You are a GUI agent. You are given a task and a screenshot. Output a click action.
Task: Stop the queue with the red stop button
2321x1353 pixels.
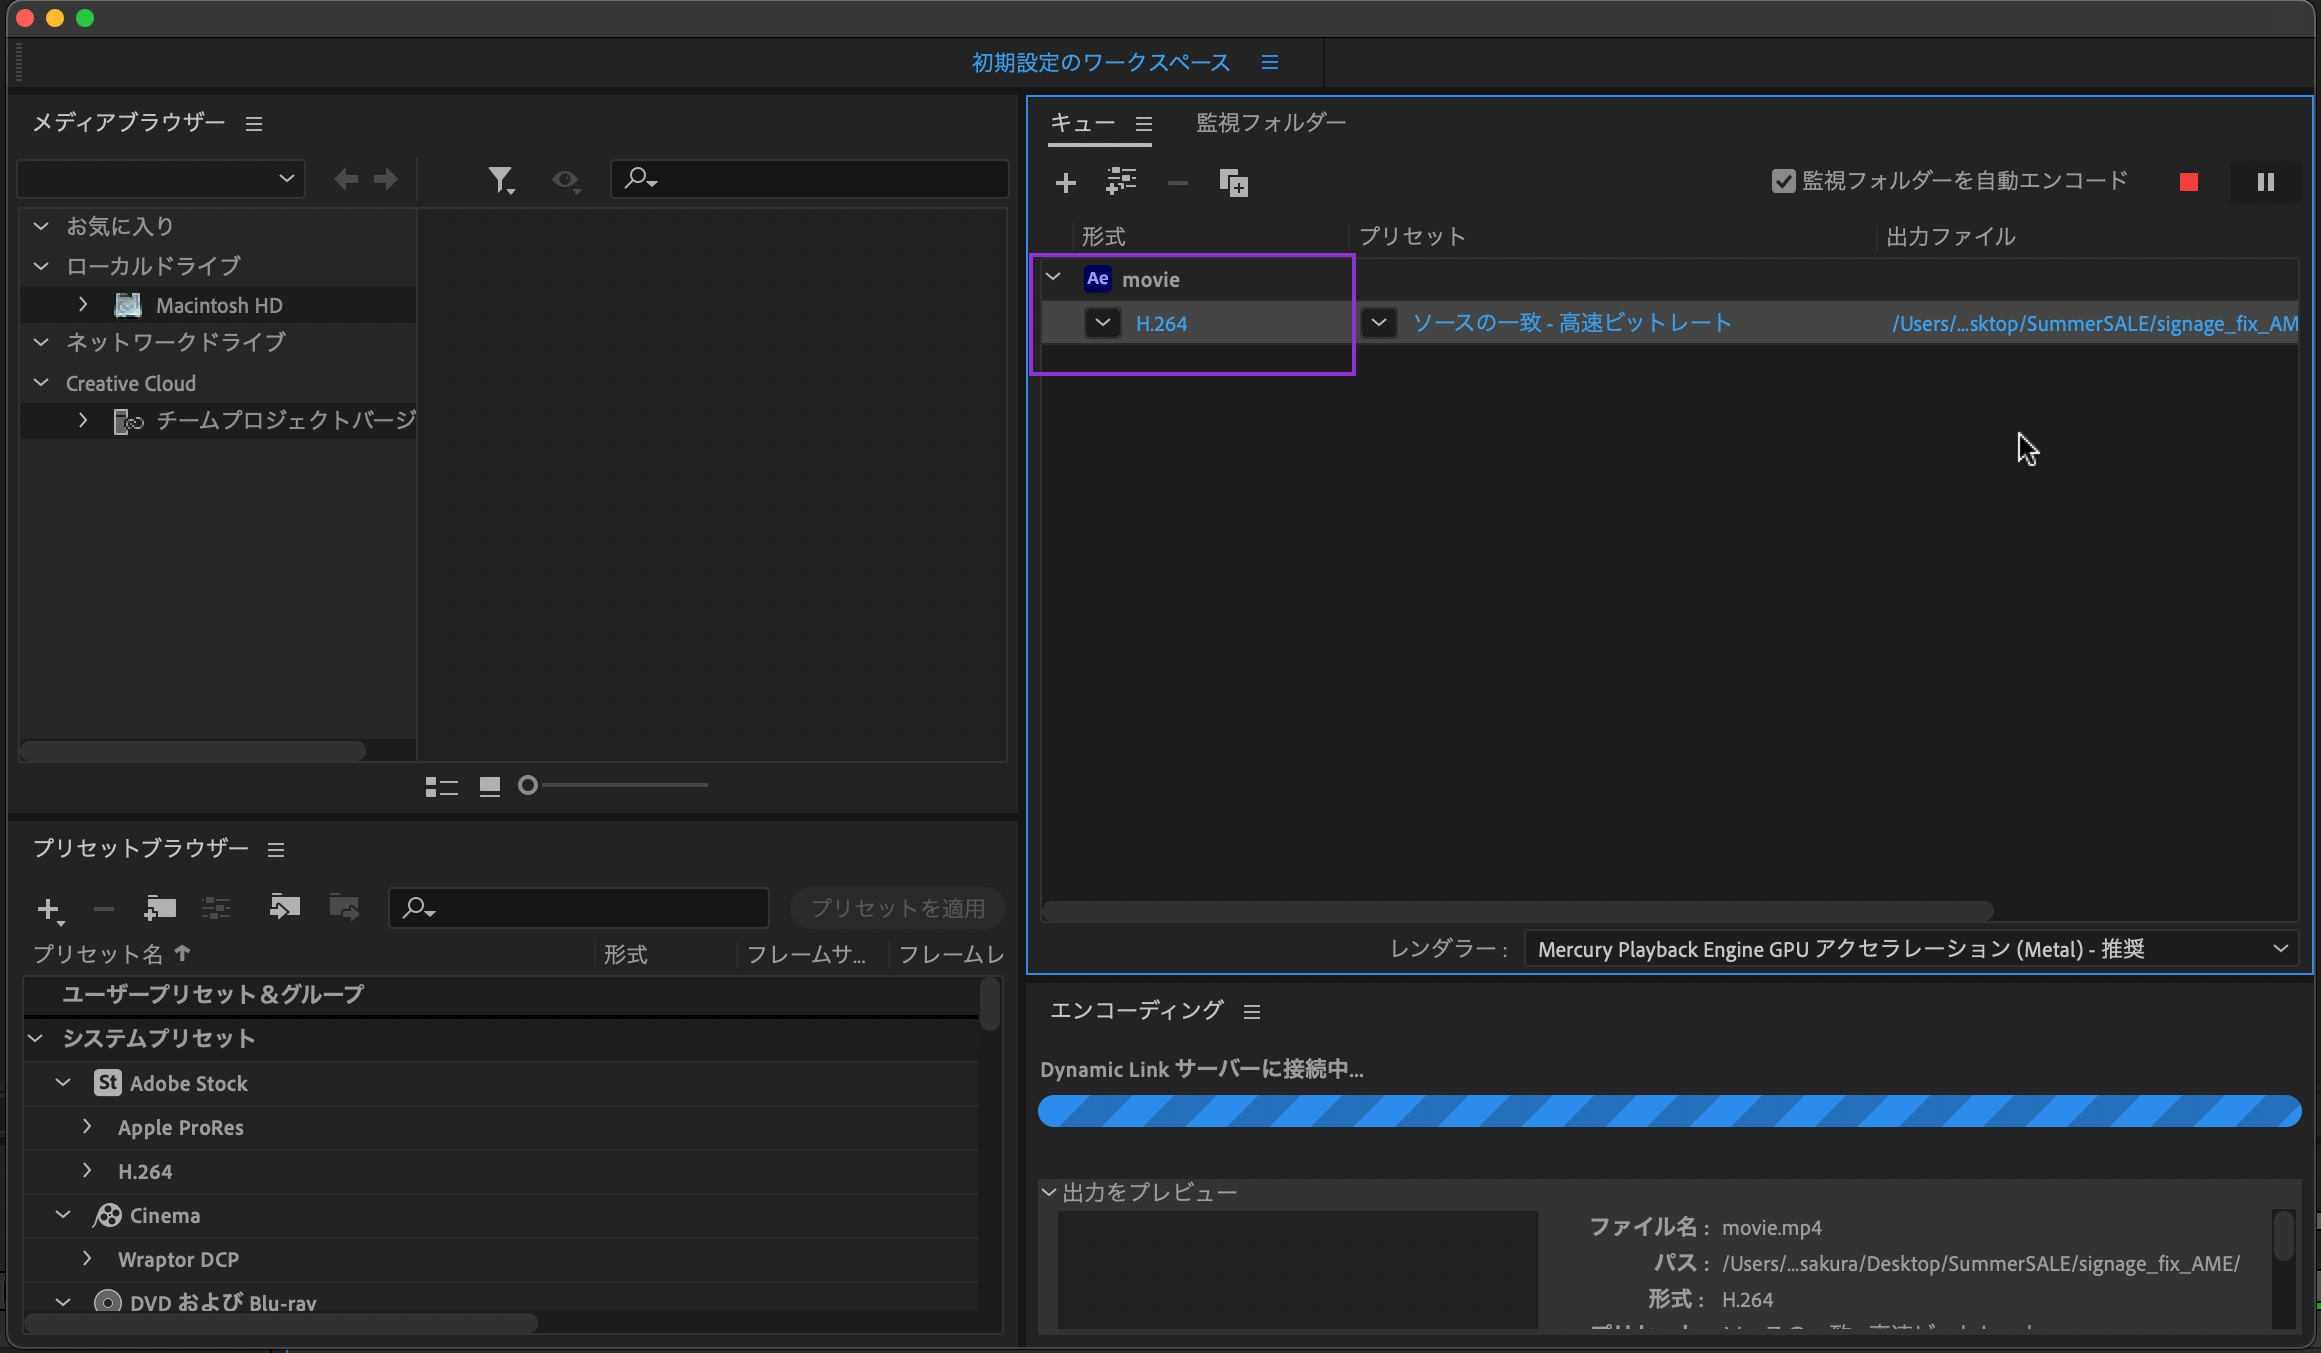coord(2189,182)
